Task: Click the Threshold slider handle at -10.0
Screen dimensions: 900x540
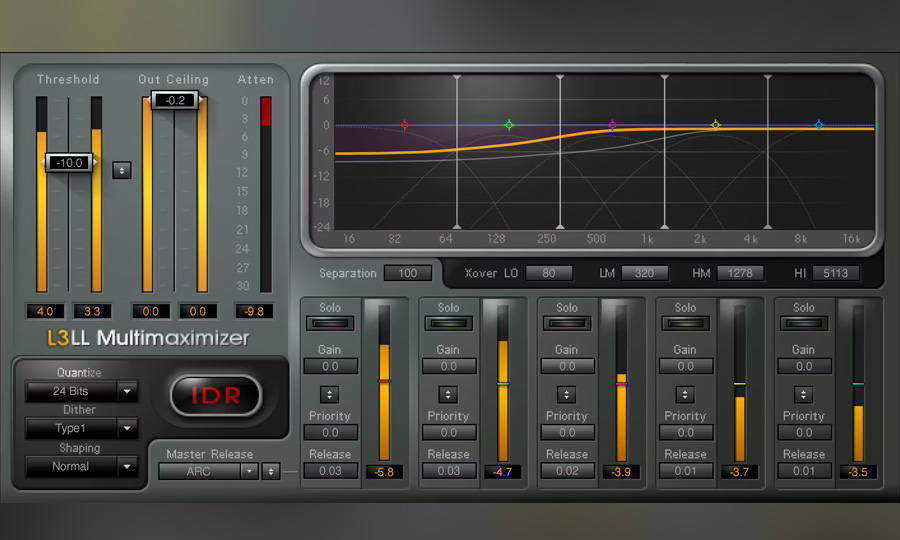Action: 69,162
